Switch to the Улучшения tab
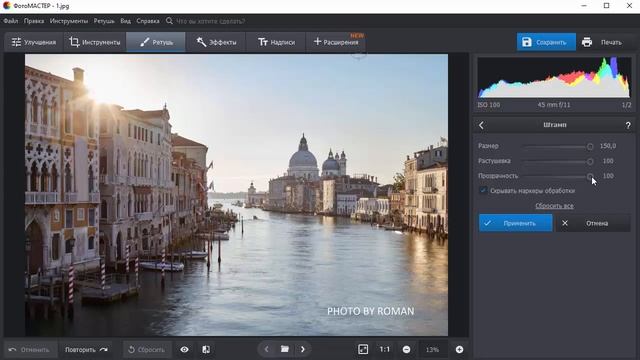The image size is (640, 360). point(34,42)
